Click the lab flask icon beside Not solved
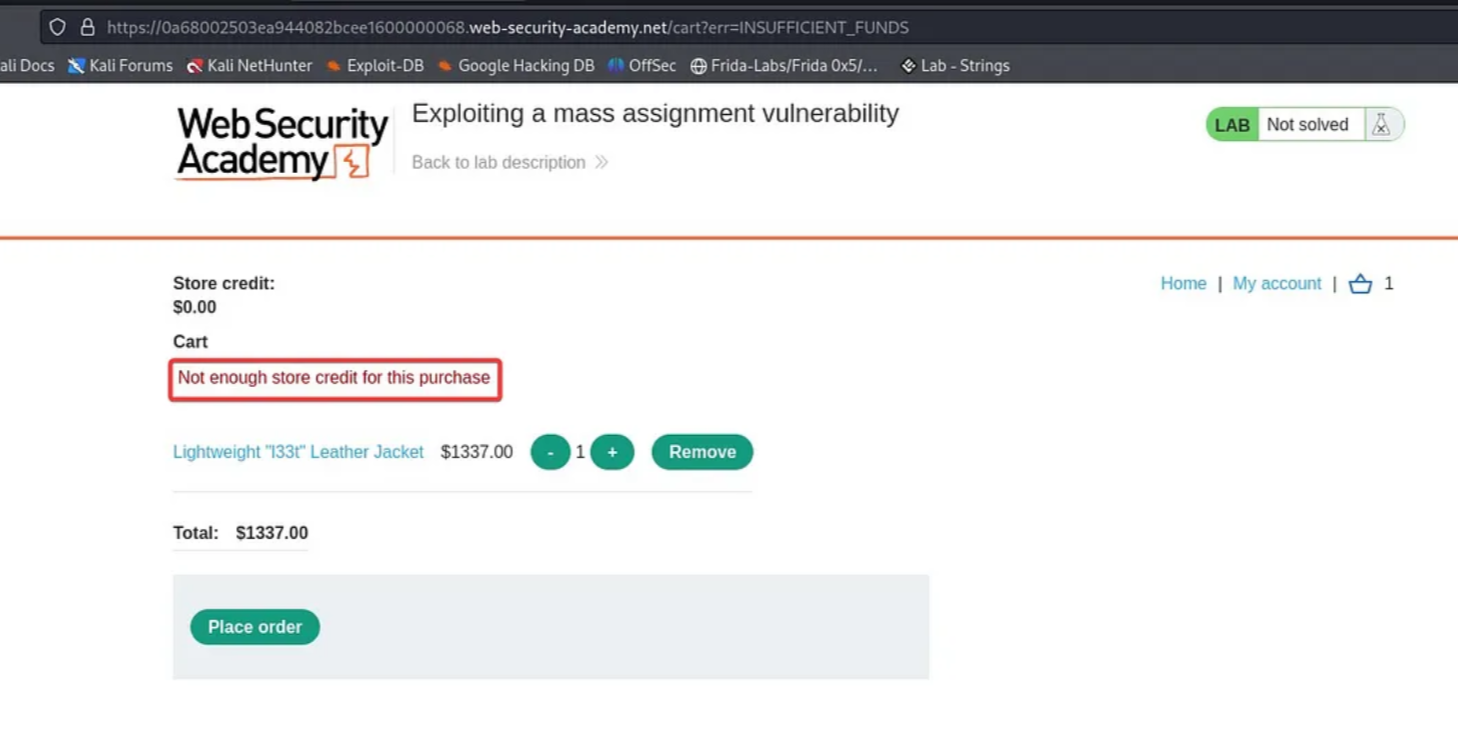 pyautogui.click(x=1382, y=124)
